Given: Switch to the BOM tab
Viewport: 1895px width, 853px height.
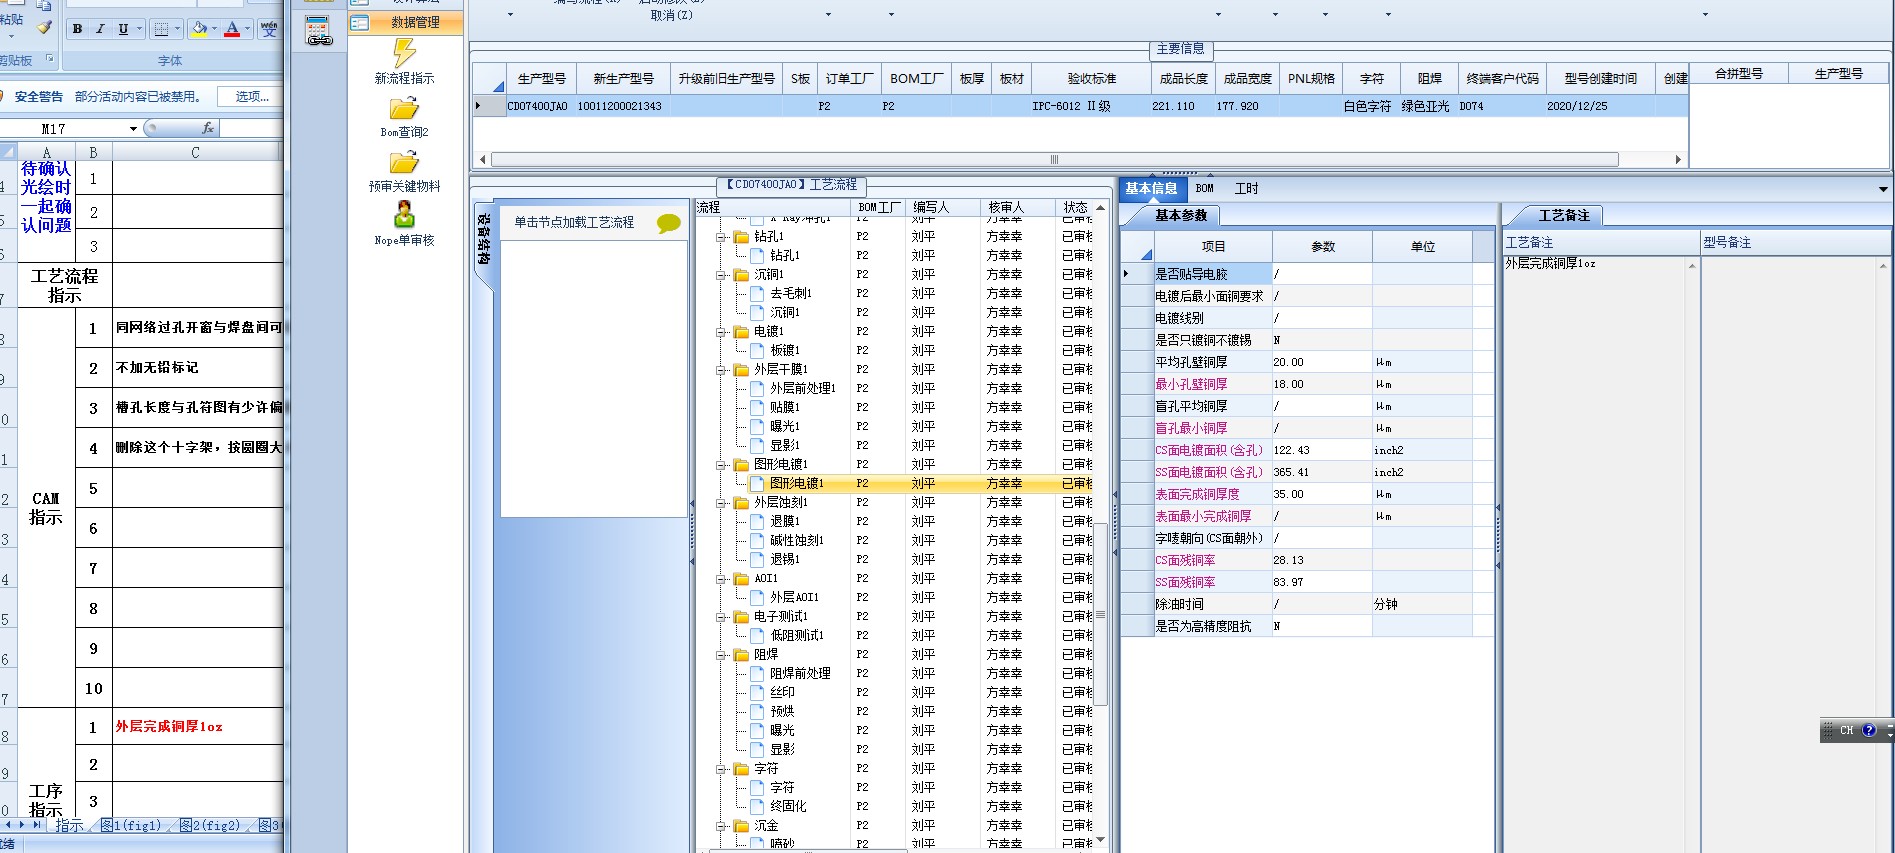Looking at the screenshot, I should pyautogui.click(x=1205, y=188).
